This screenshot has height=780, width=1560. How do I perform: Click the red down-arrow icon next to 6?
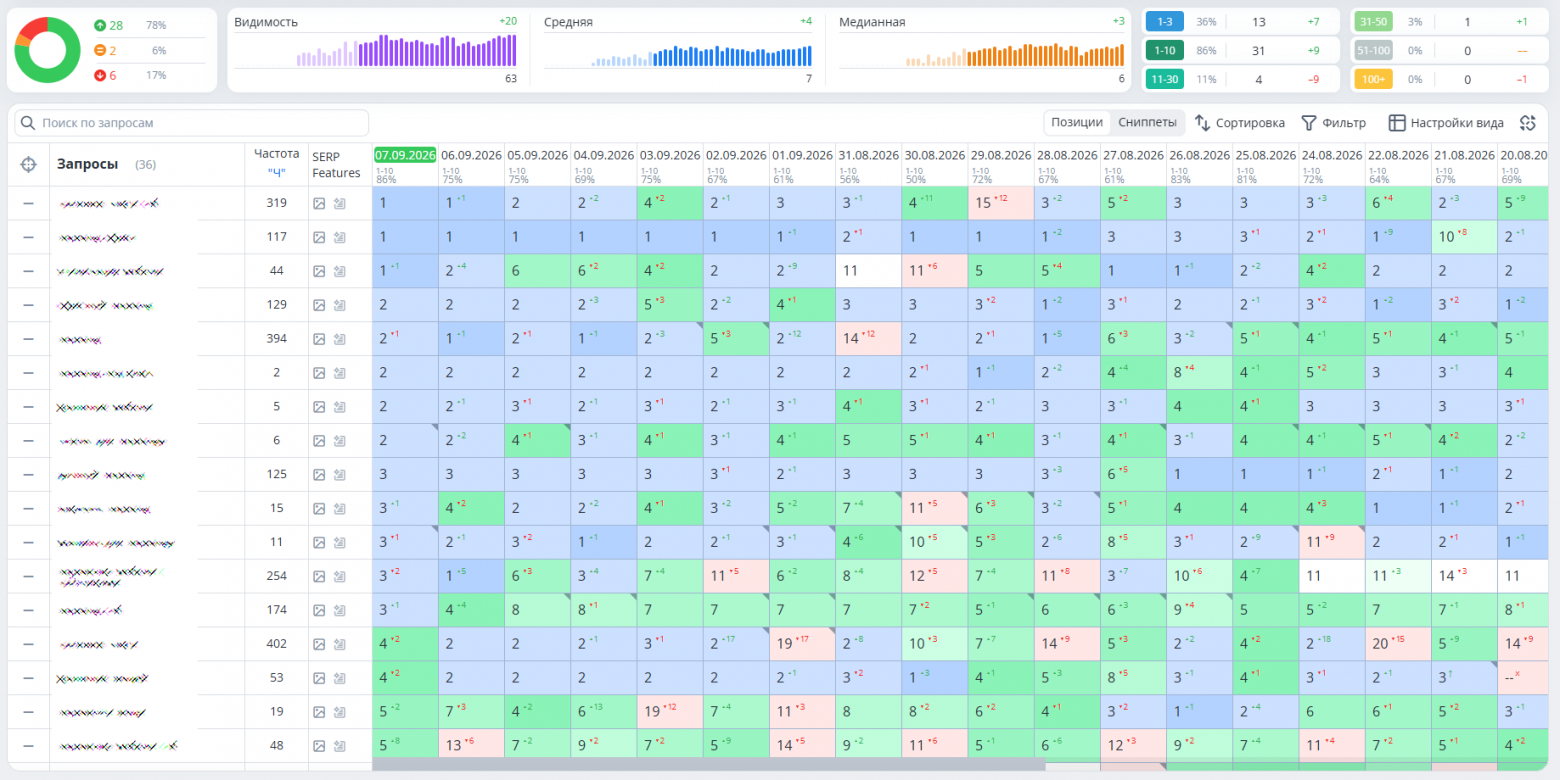[100, 75]
